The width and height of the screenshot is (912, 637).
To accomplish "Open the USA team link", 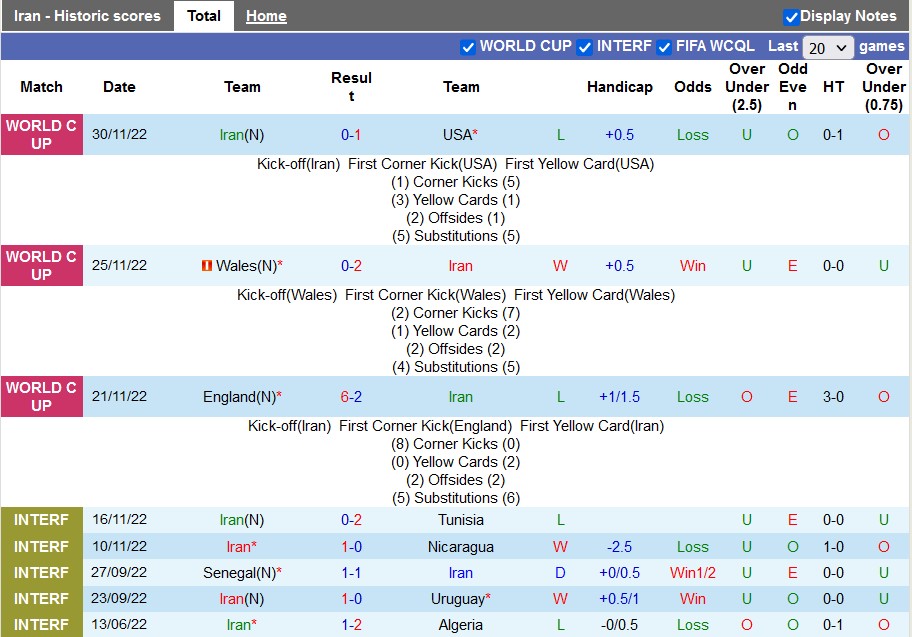I will pos(459,135).
